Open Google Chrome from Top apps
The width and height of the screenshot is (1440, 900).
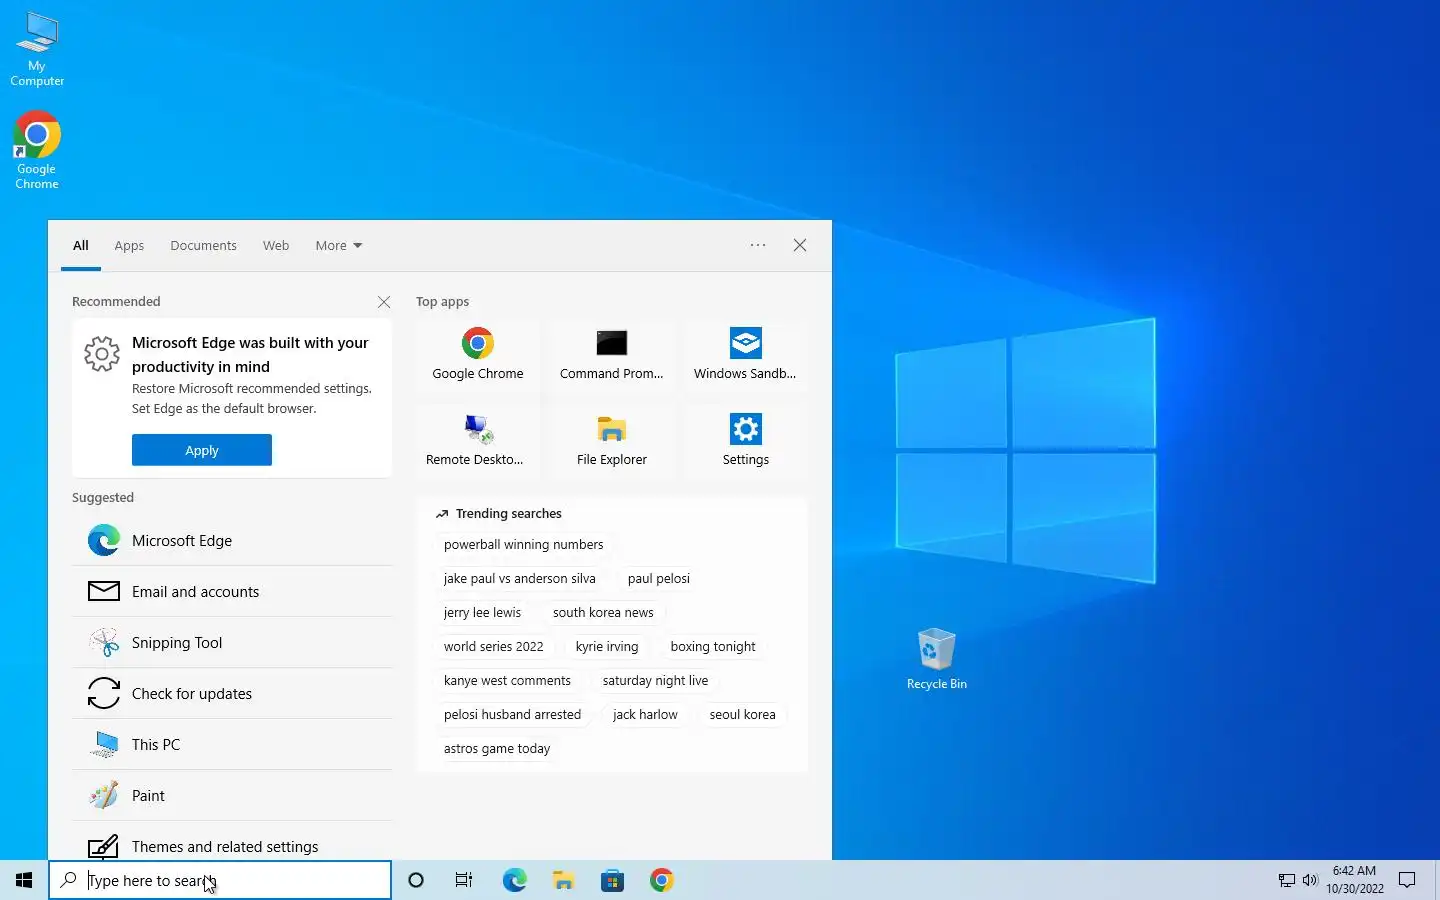(x=478, y=355)
